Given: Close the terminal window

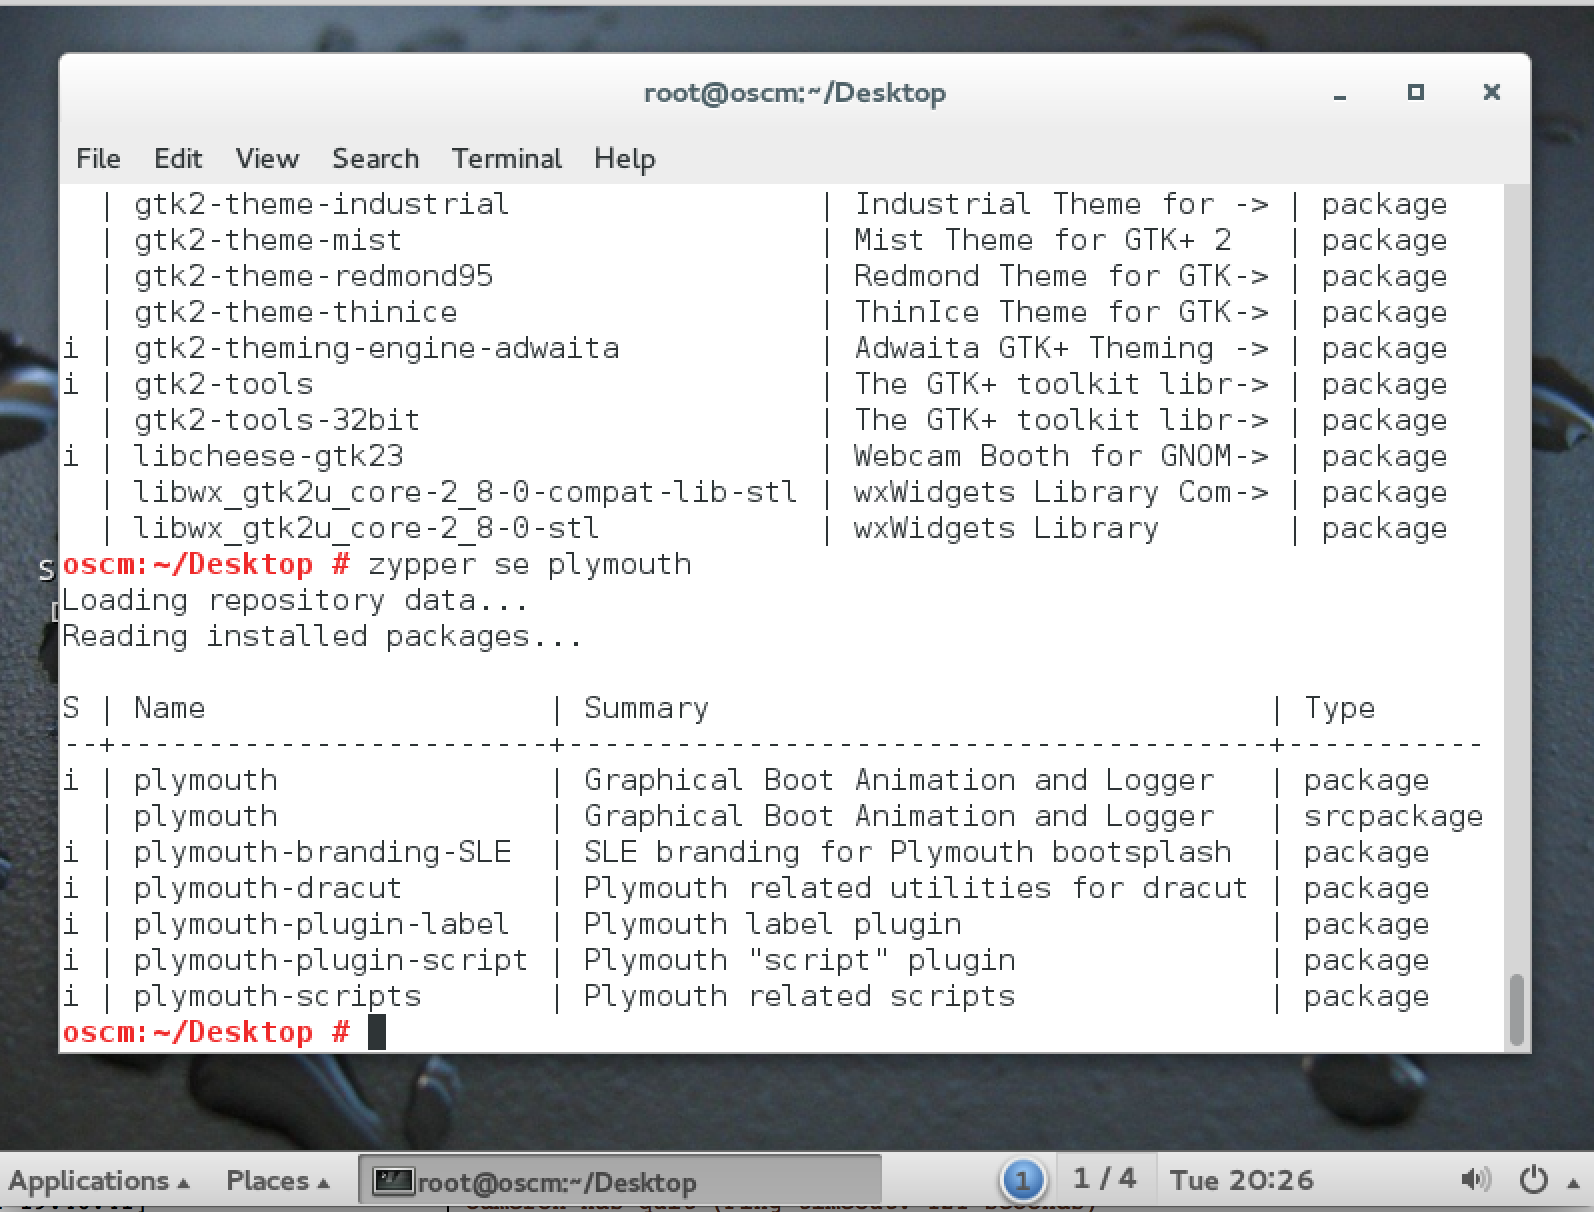Looking at the screenshot, I should (1491, 92).
